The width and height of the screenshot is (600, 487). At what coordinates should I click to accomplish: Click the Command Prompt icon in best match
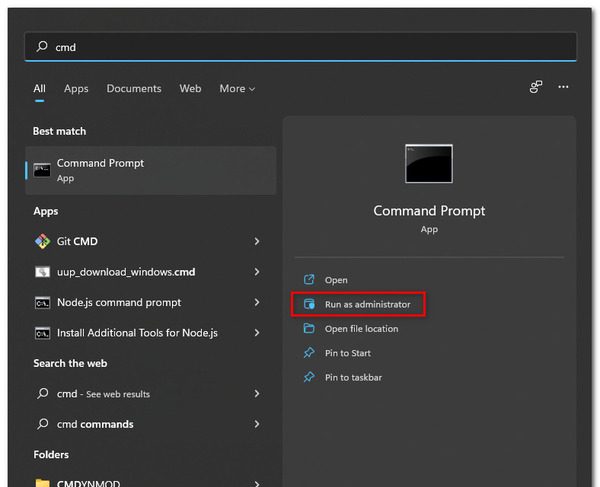click(x=42, y=170)
